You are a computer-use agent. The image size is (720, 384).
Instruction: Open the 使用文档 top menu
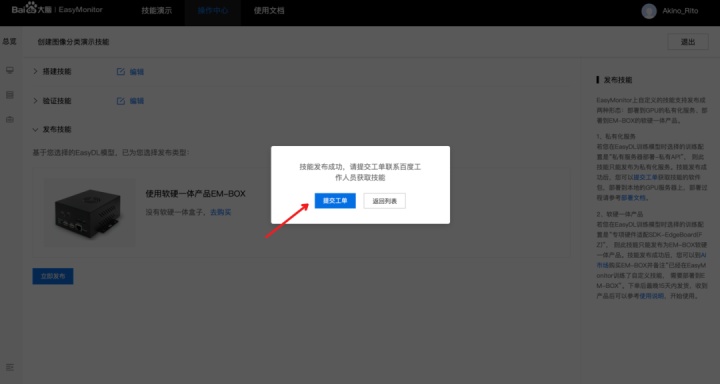[269, 11]
